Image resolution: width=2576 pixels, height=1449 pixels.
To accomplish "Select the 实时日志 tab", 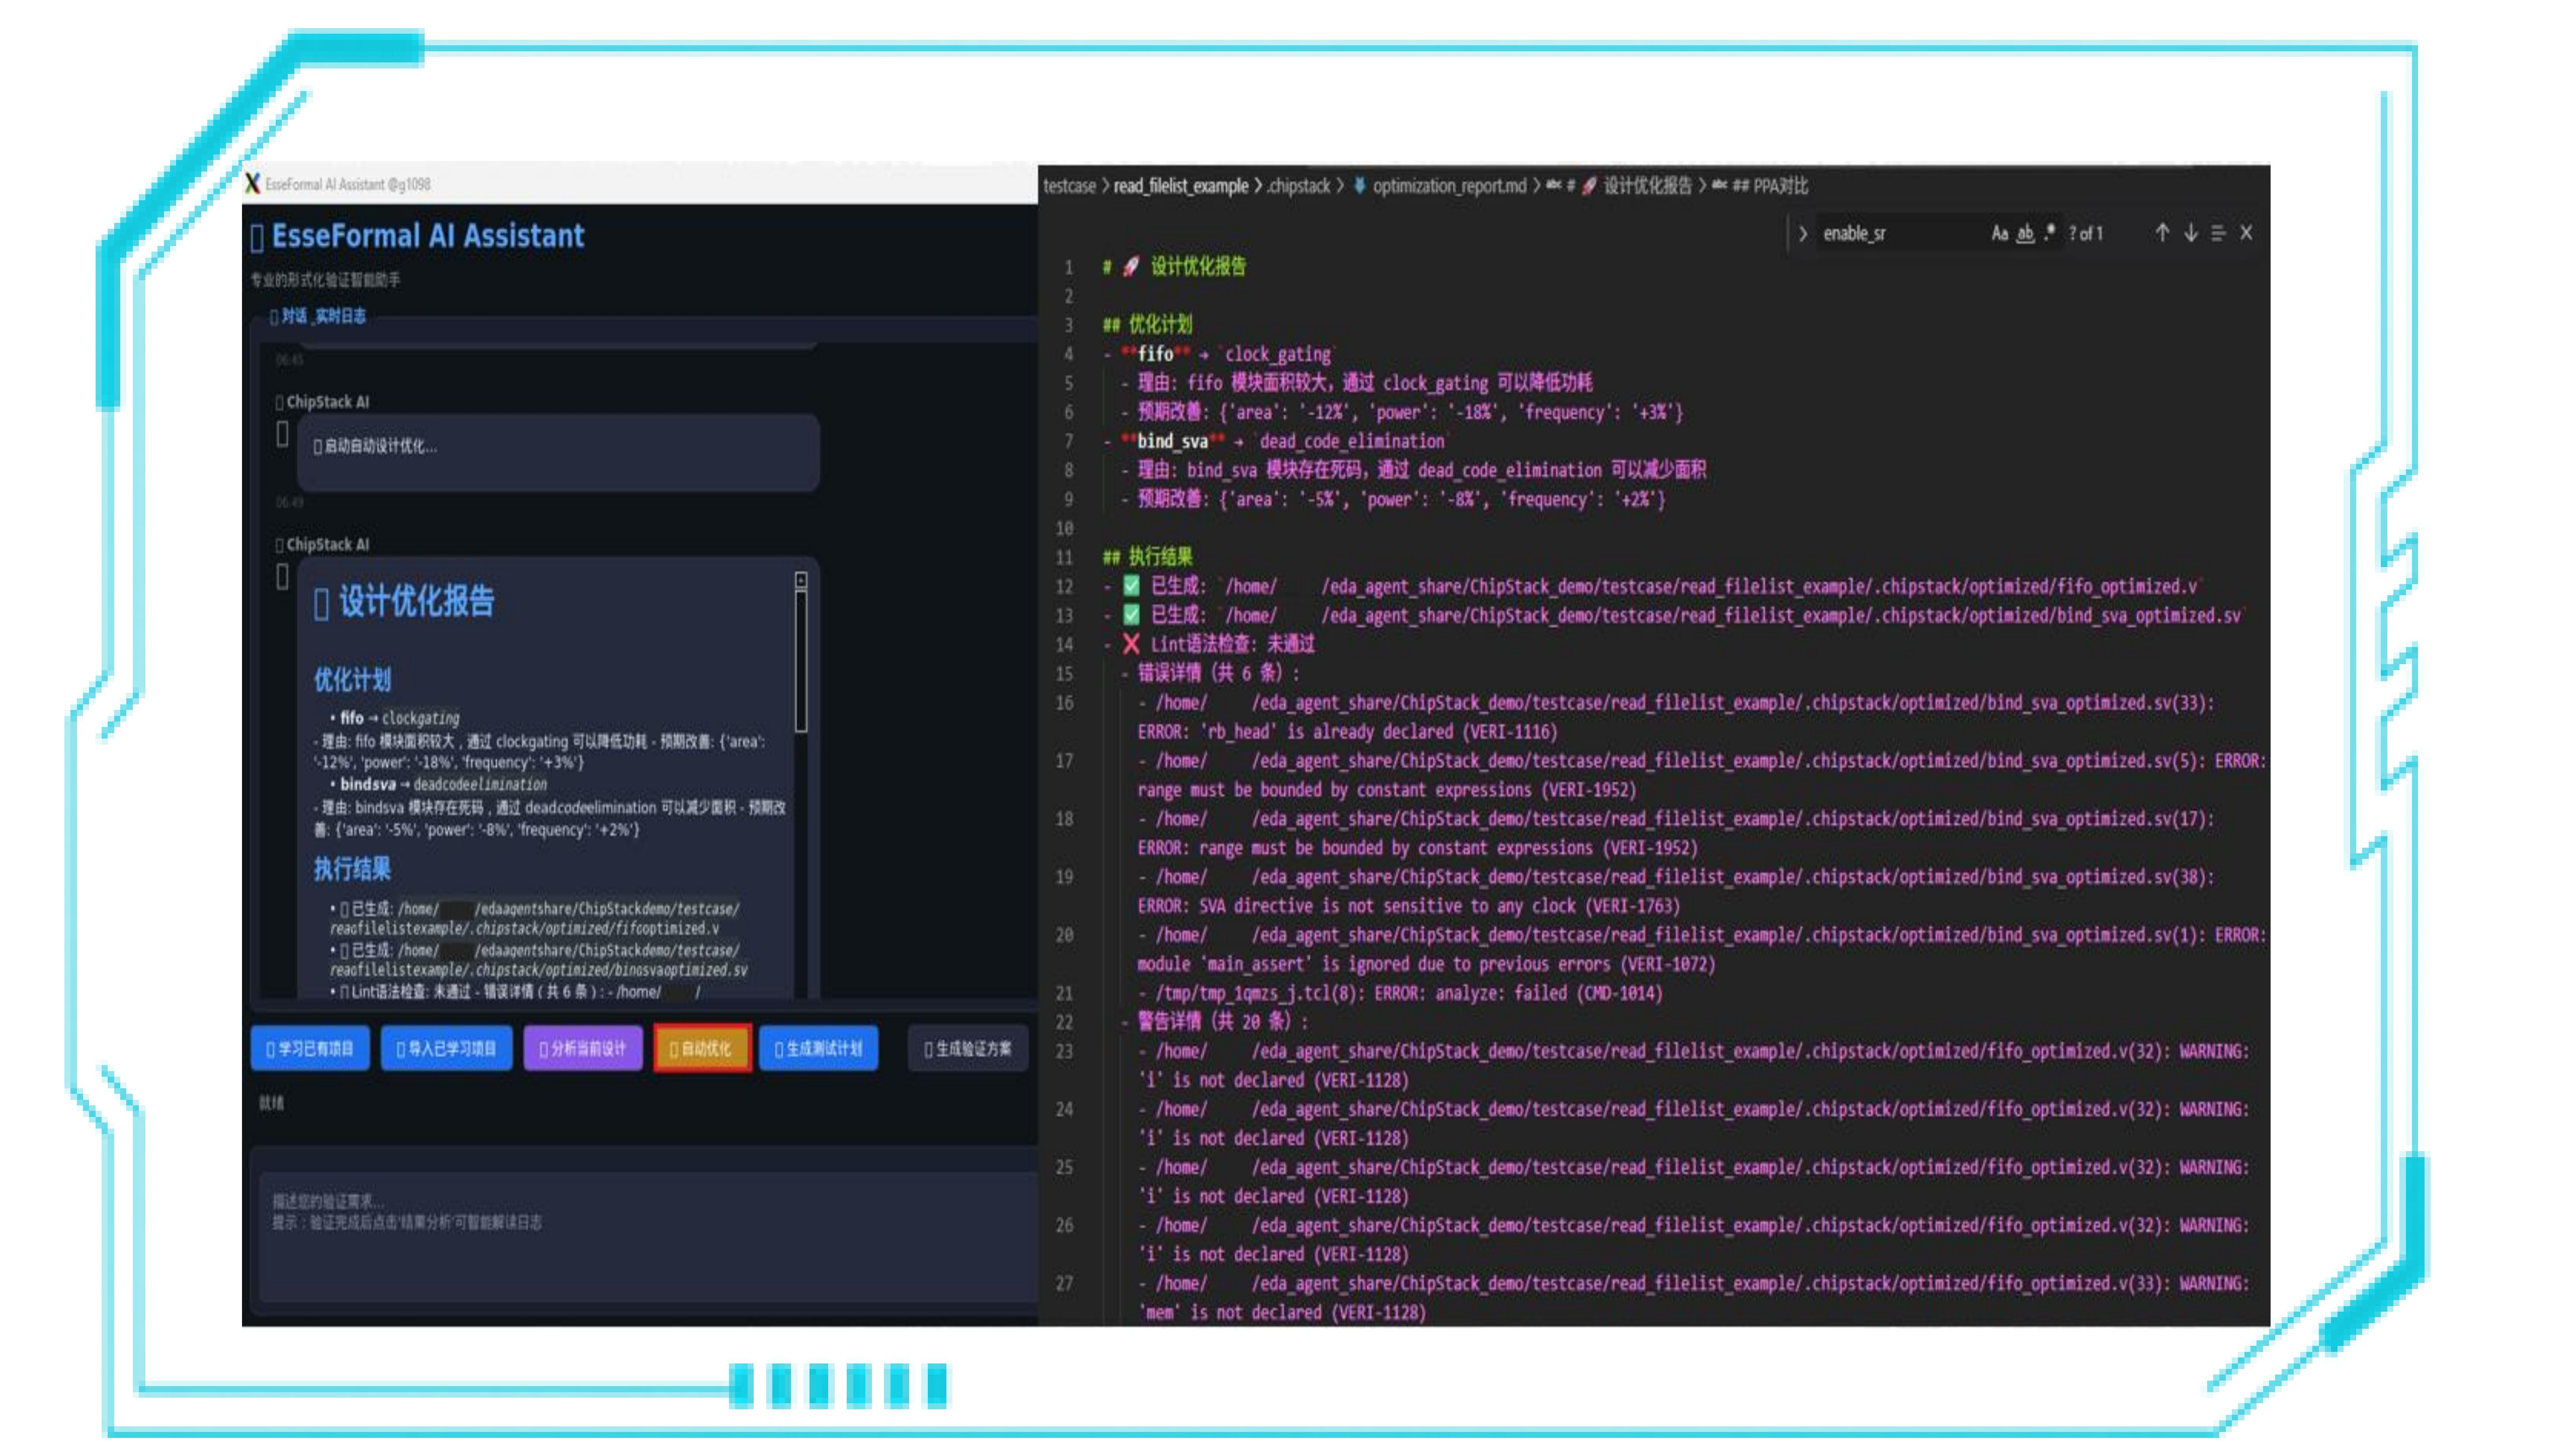I will 340,316.
